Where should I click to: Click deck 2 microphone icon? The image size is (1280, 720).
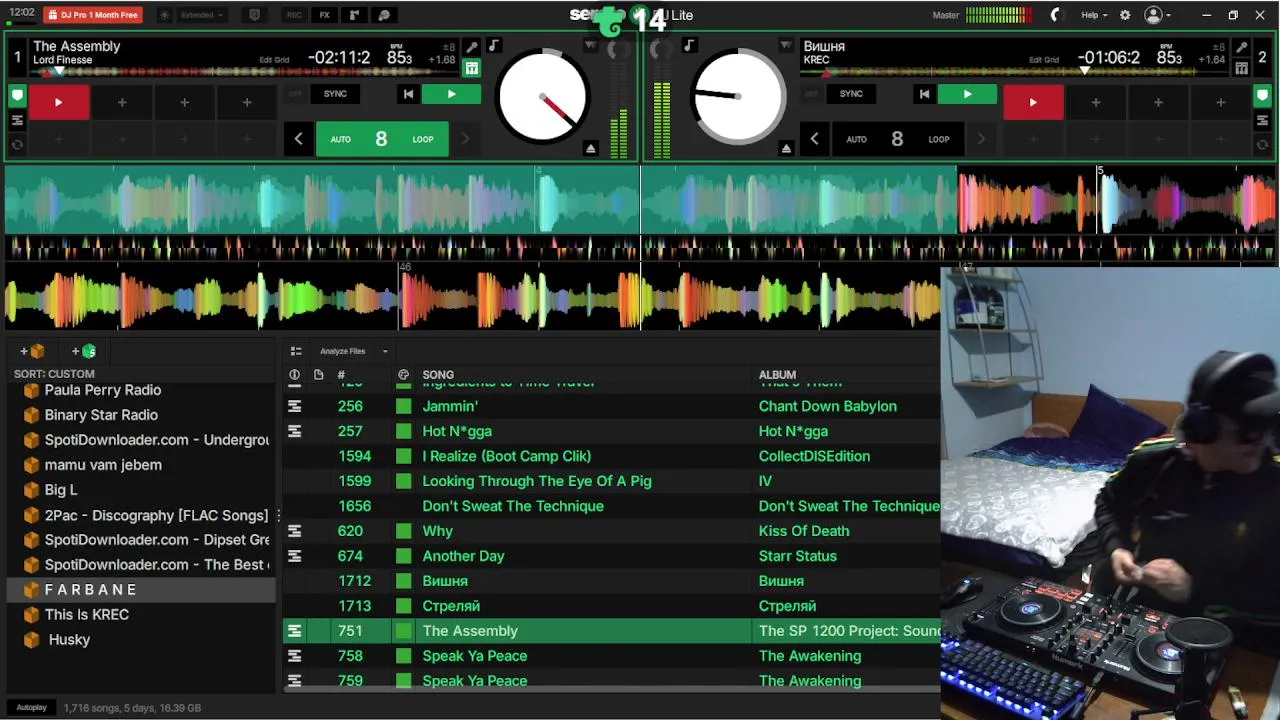pyautogui.click(x=1241, y=47)
